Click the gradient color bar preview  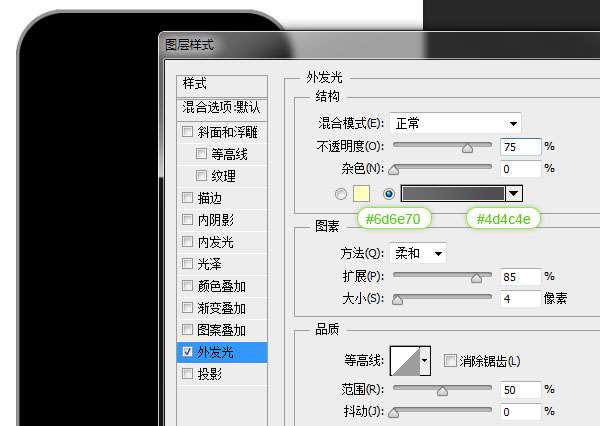tap(453, 194)
